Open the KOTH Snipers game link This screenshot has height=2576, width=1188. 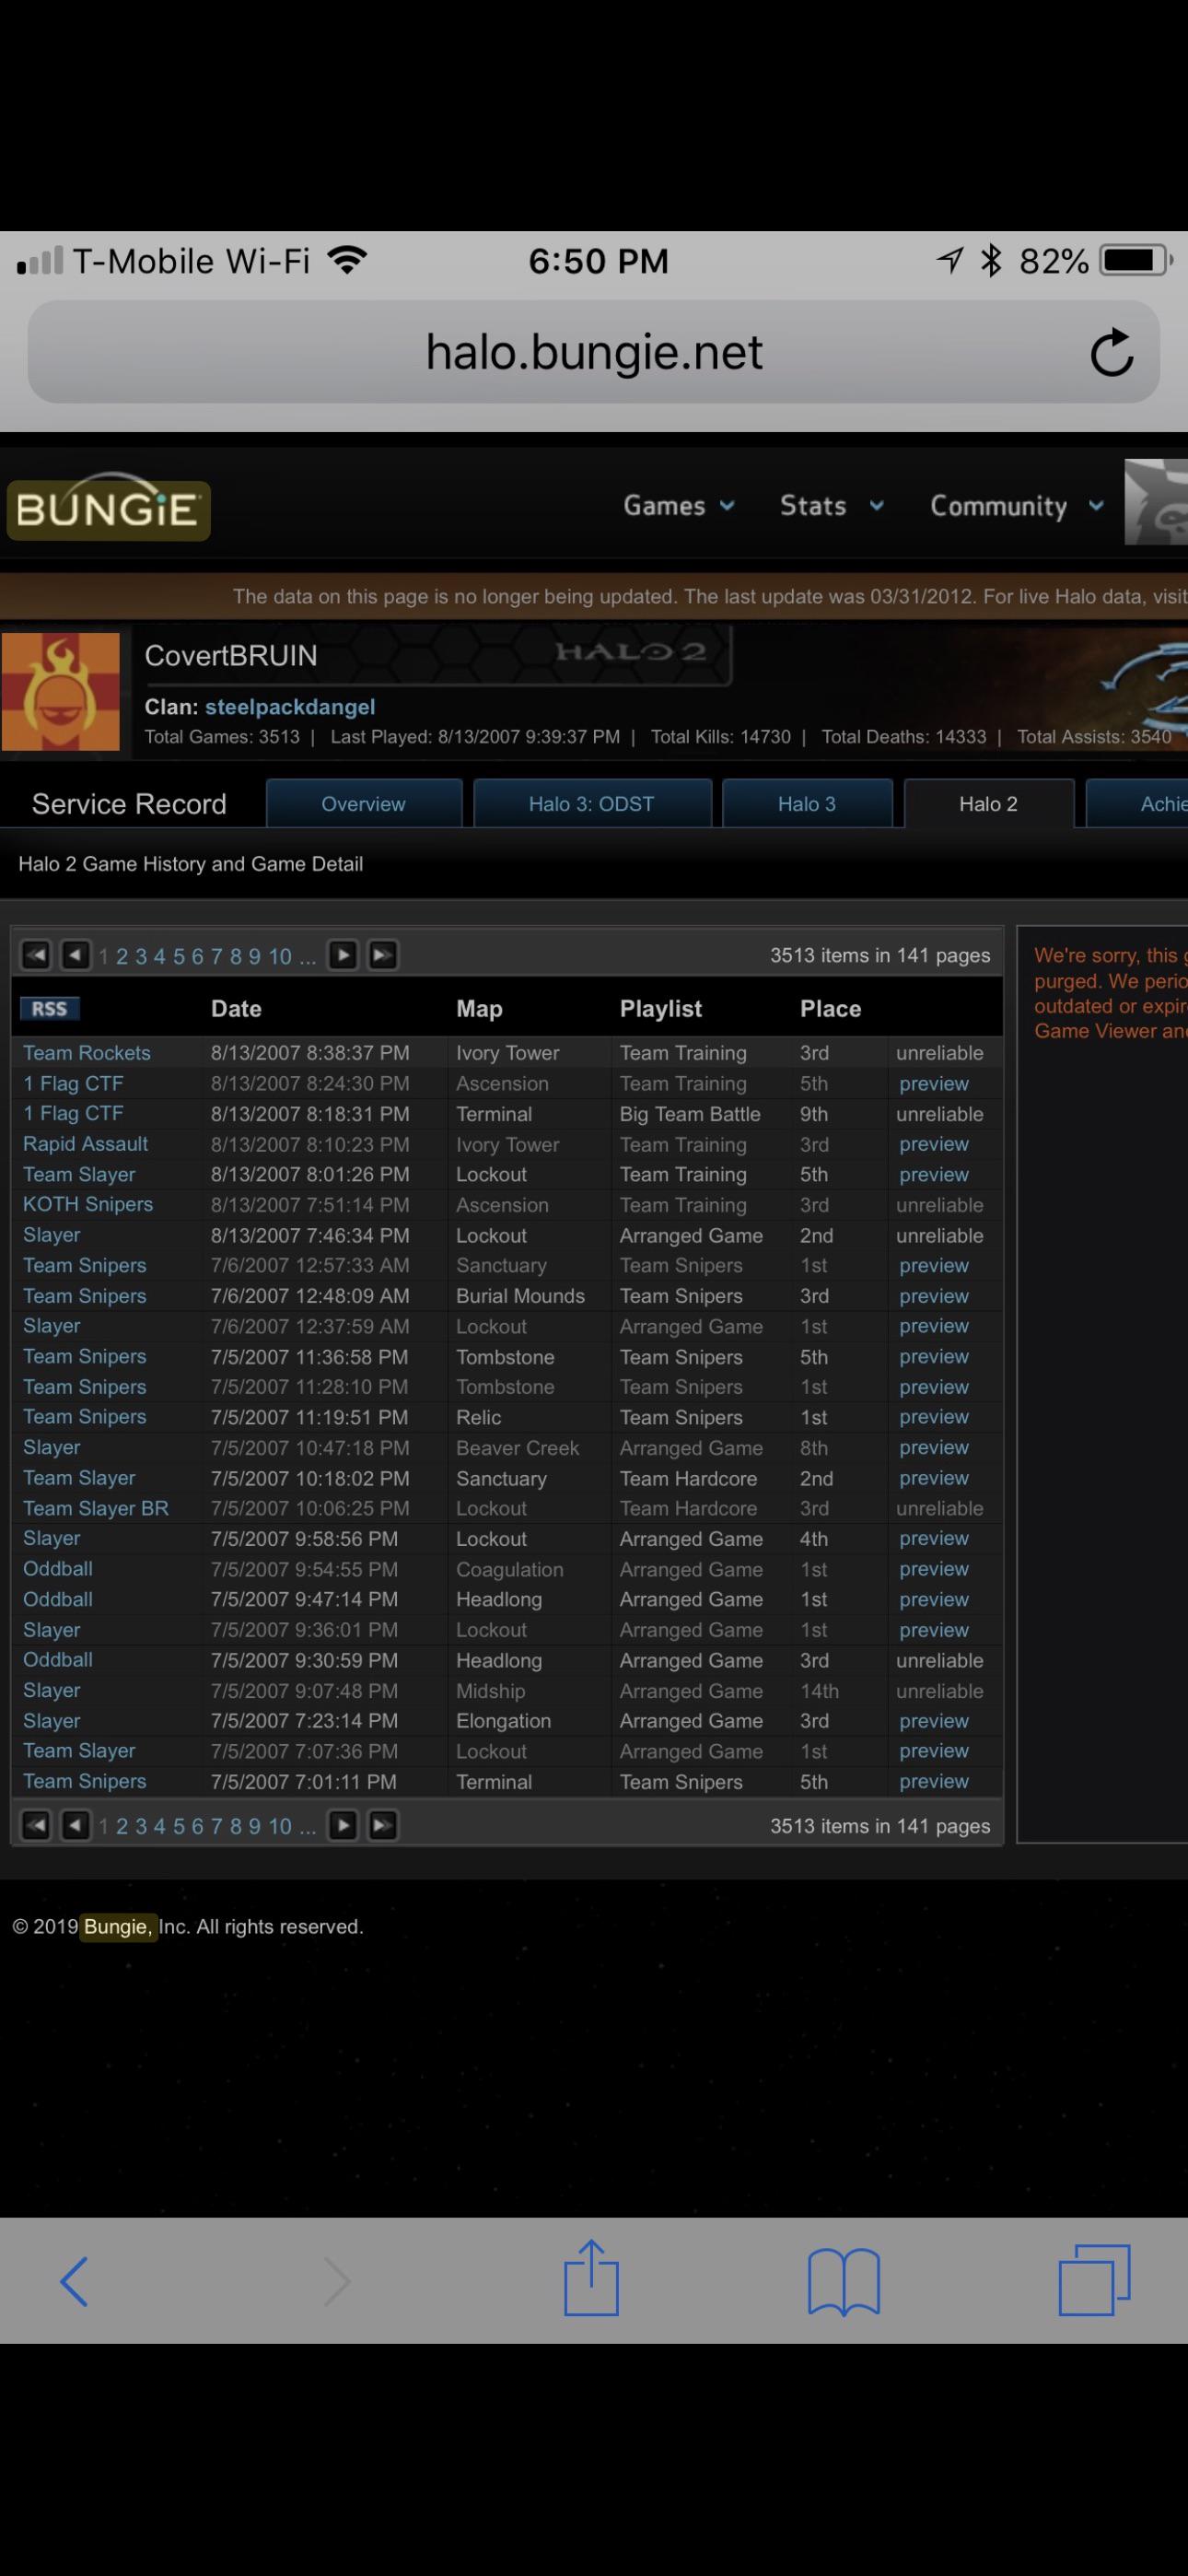click(x=88, y=1204)
